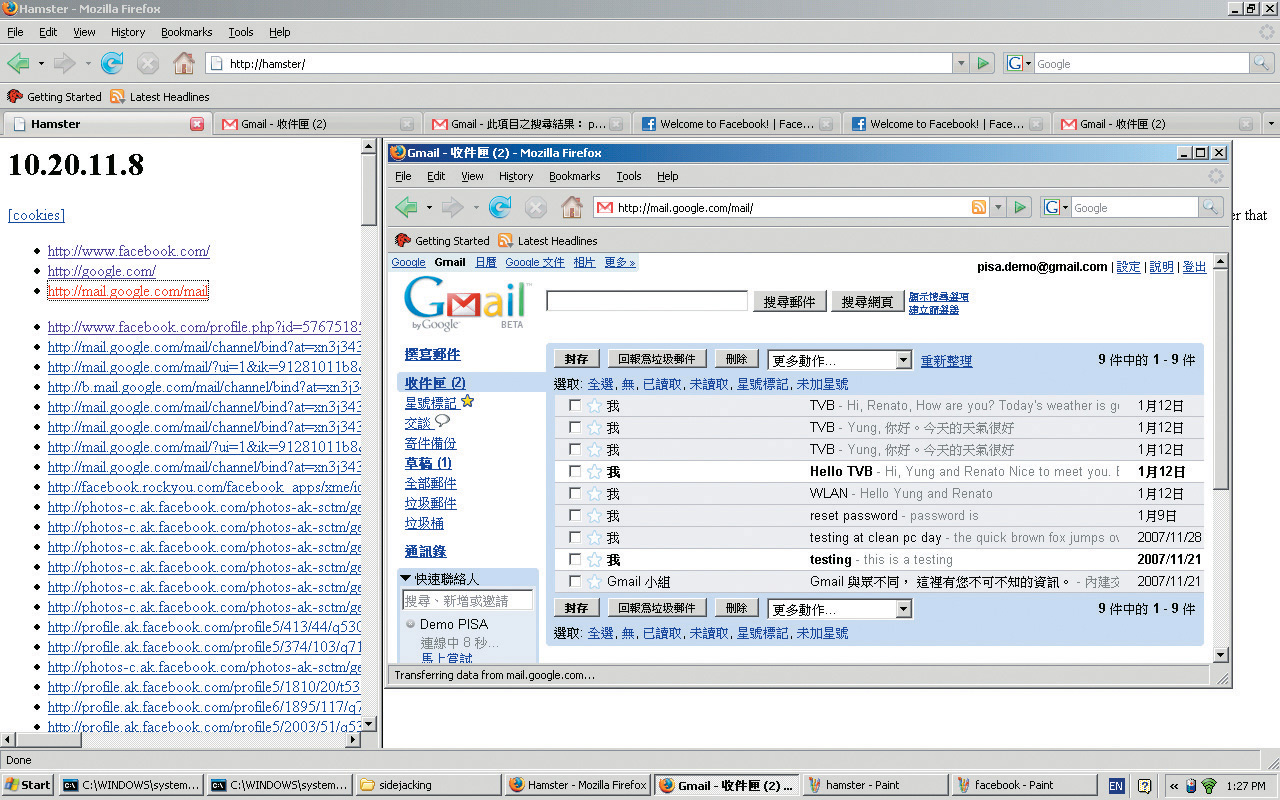Star the 'Hello TVB' email

tap(594, 472)
